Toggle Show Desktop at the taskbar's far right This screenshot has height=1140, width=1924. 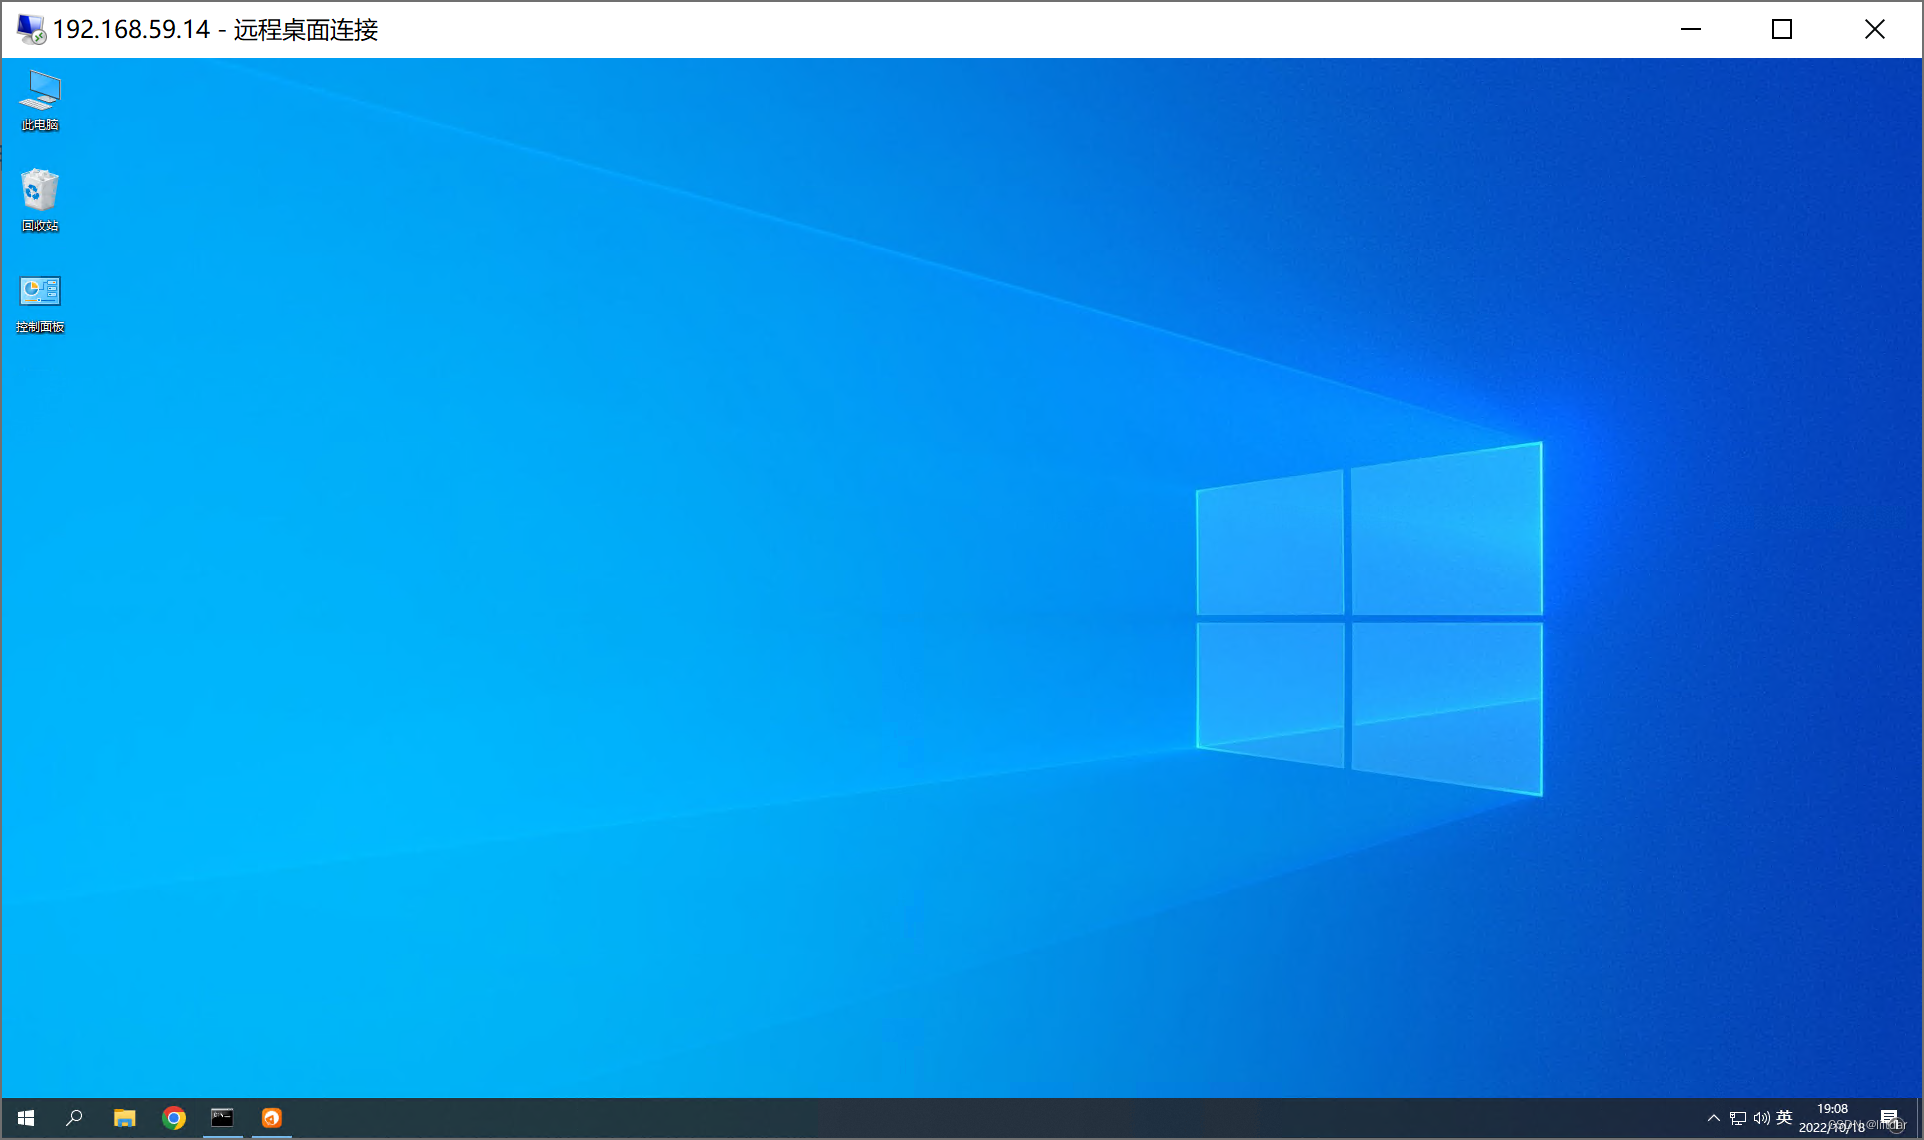1920,1118
